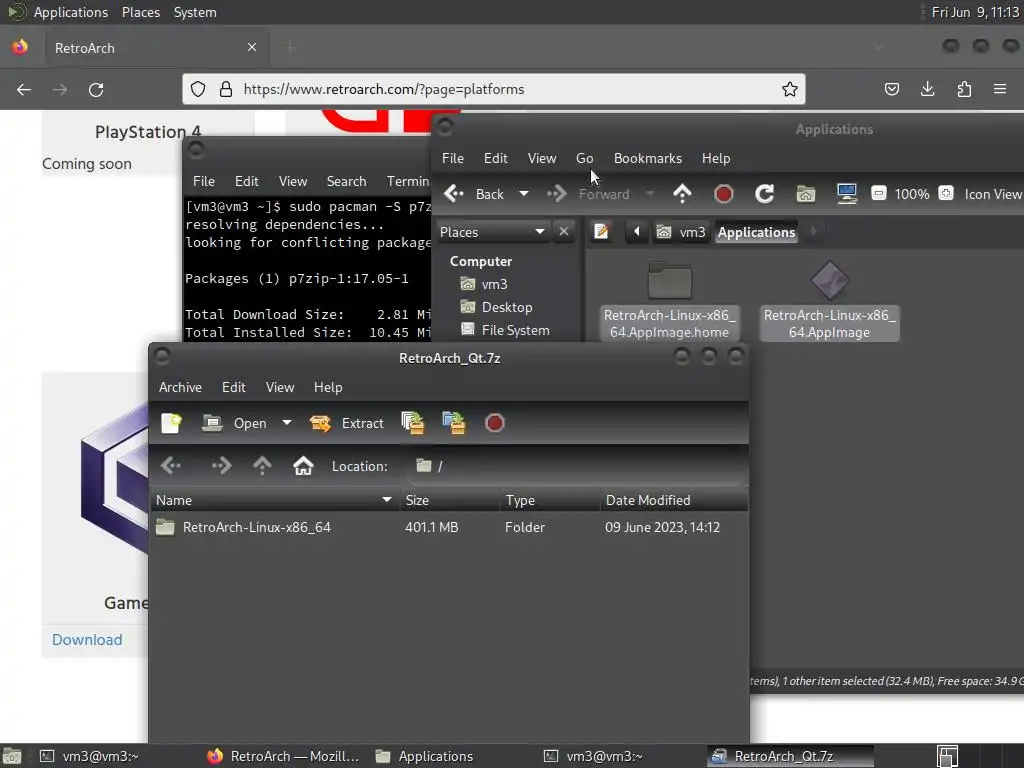Screen dimensions: 1024x768
Task: Open the Firefox hamburger menu
Action: pos(1000,89)
